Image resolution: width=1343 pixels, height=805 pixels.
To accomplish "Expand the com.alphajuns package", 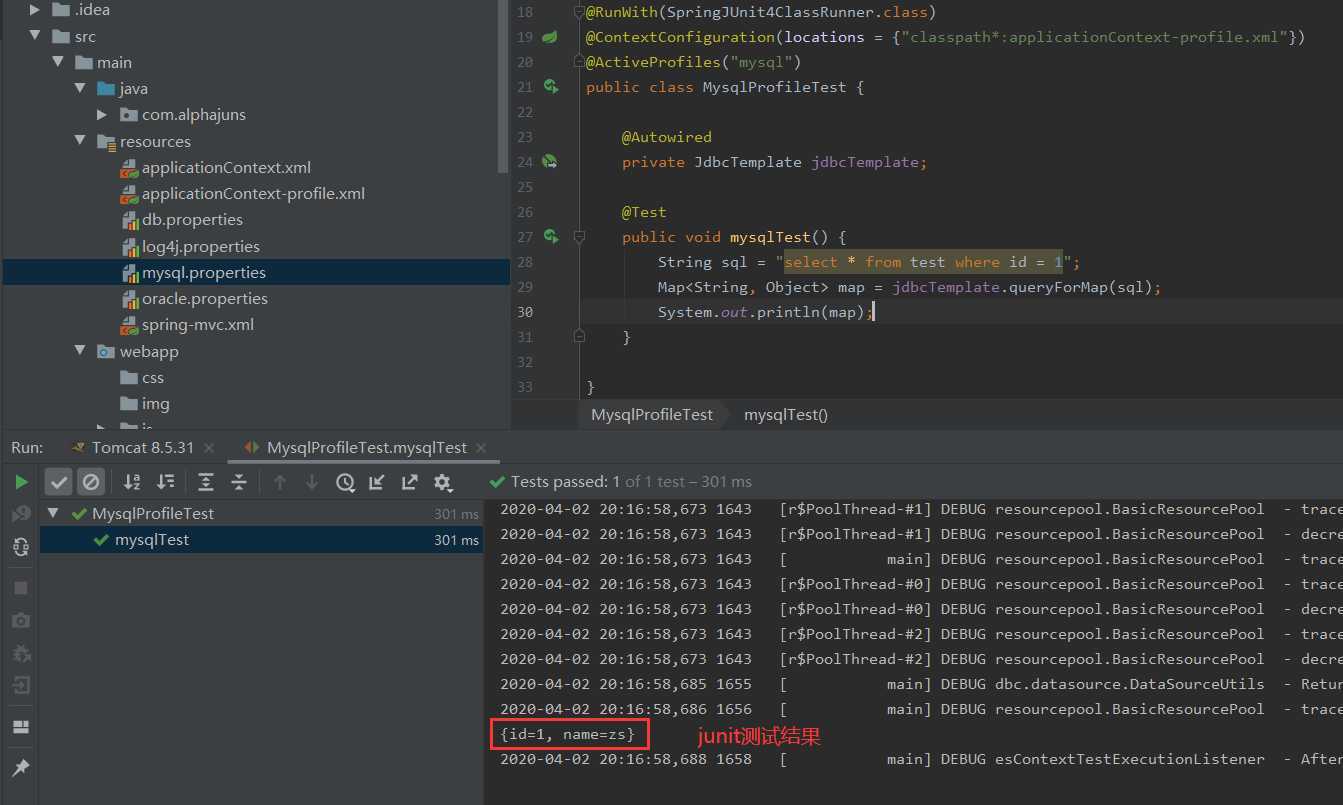I will click(102, 115).
